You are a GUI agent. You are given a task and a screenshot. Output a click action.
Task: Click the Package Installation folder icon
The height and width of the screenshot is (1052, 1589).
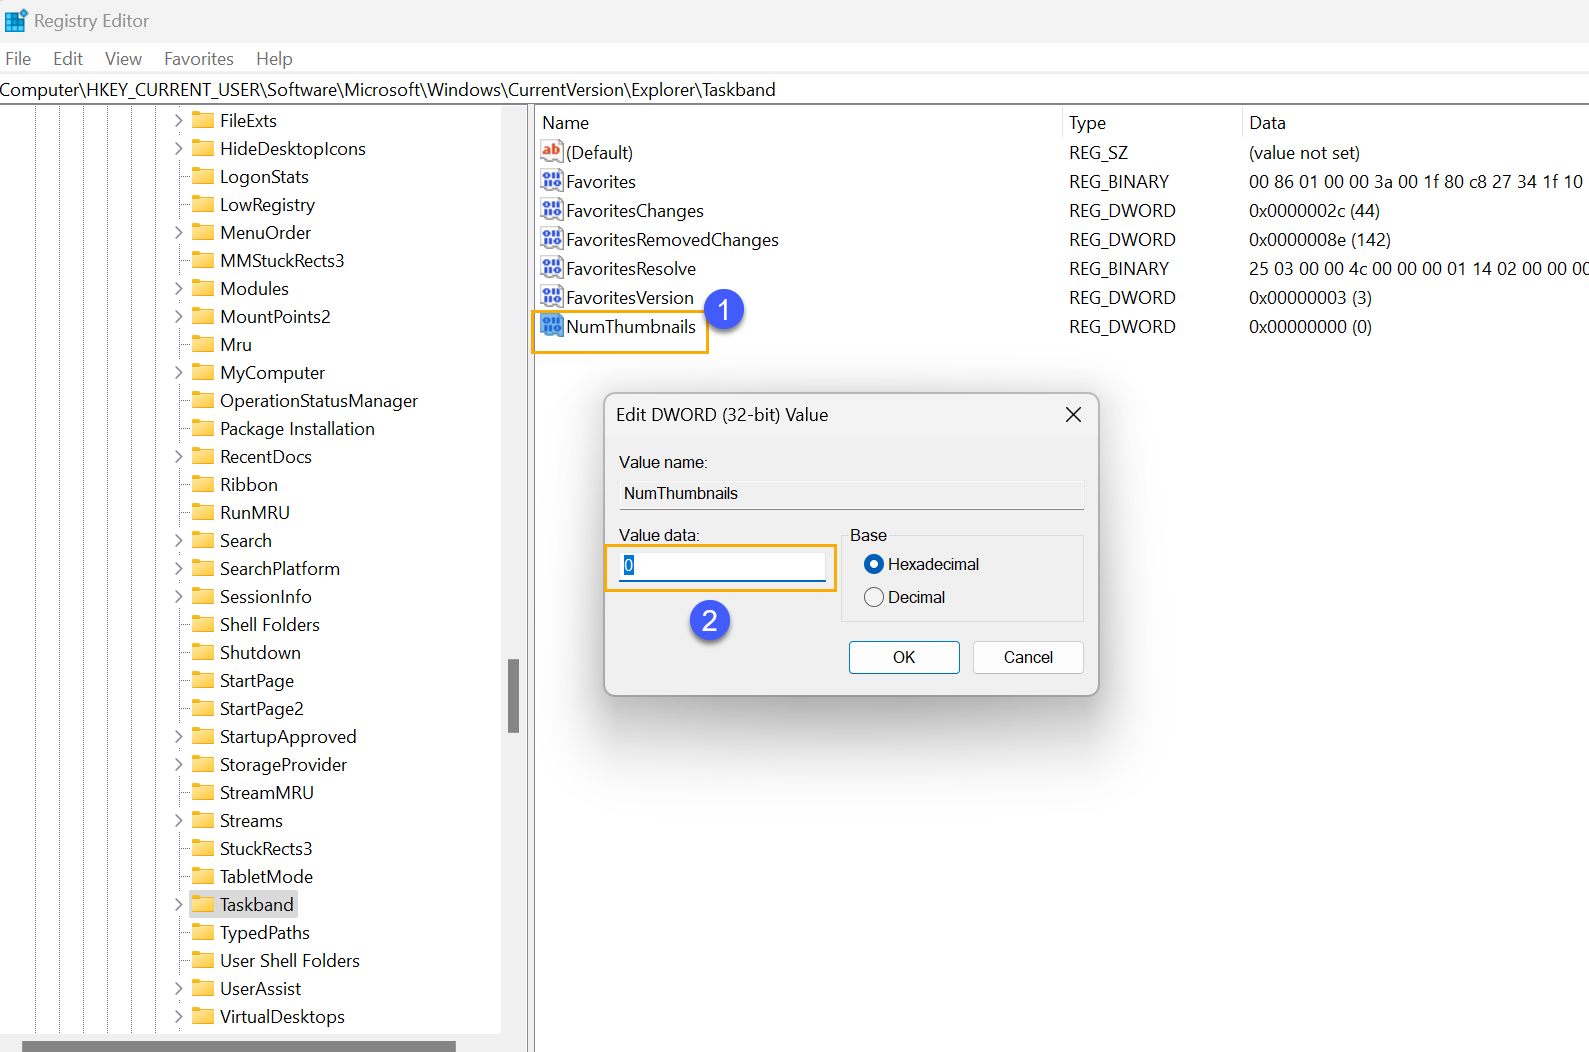tap(203, 428)
